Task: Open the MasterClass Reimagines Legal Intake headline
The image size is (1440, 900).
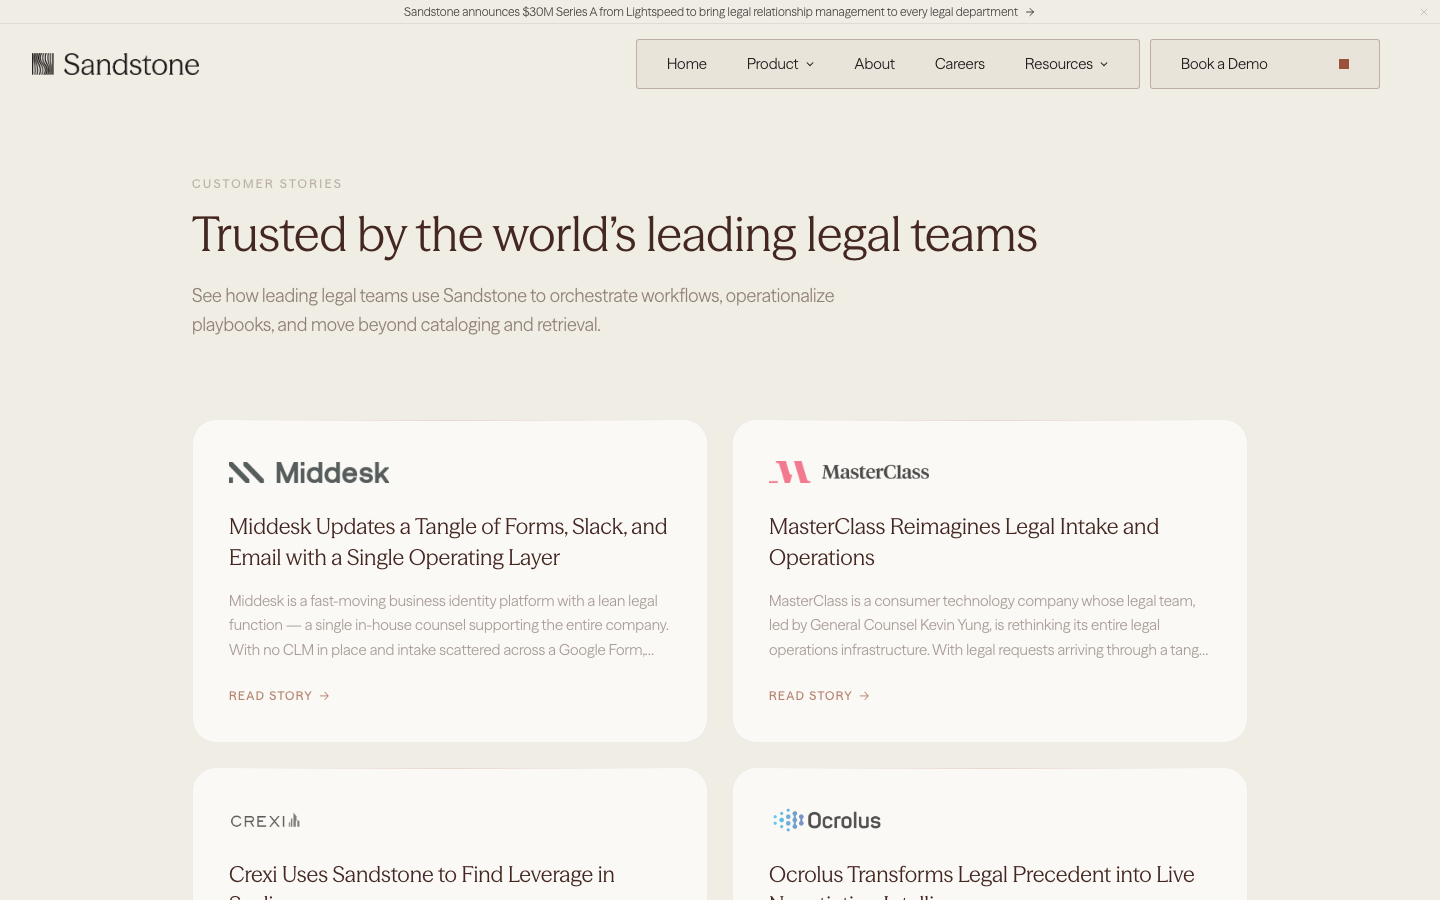Action: pyautogui.click(x=964, y=542)
